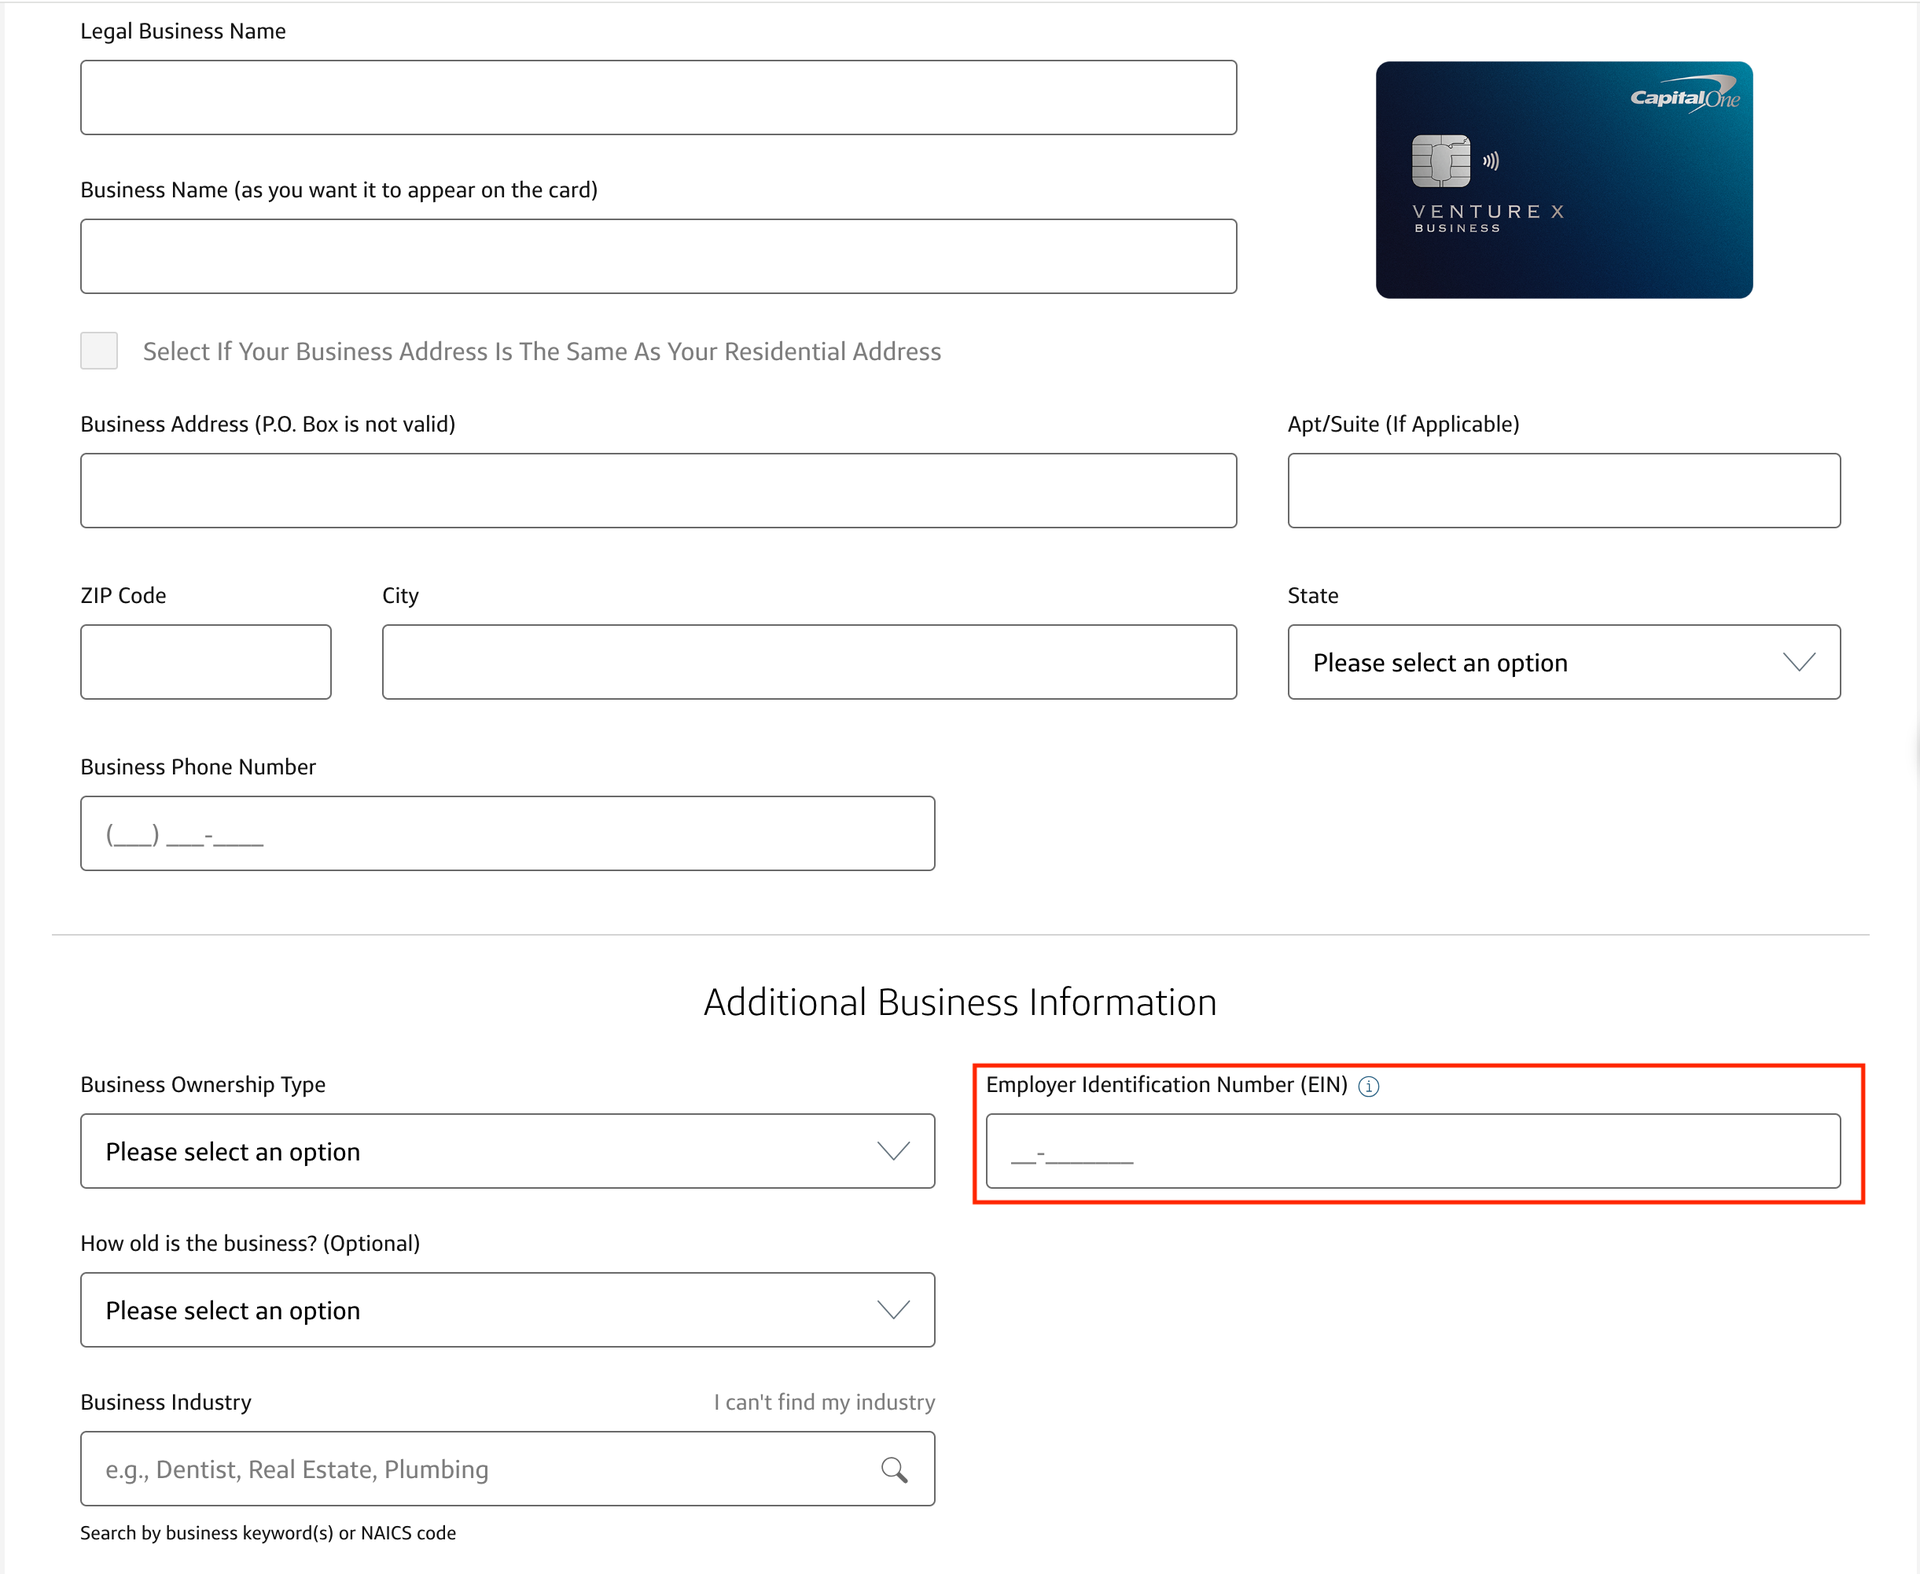Click the Venture X Business card image

(x=1563, y=180)
